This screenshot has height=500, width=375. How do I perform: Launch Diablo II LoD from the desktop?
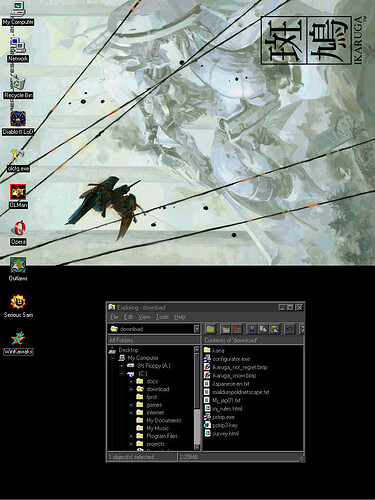tap(18, 123)
